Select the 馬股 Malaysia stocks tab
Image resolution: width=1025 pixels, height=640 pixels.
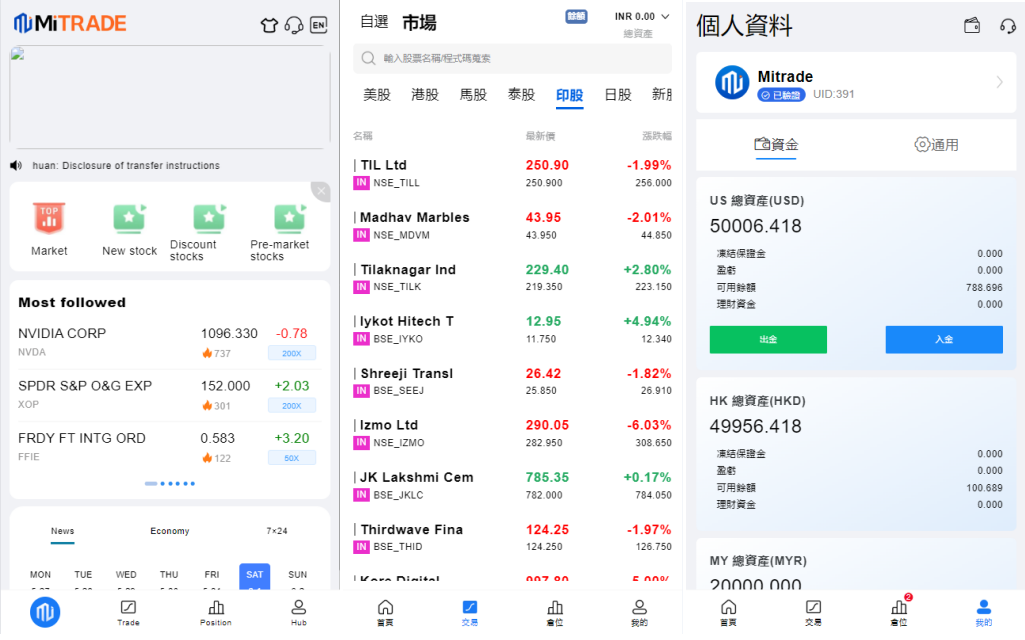[x=473, y=95]
